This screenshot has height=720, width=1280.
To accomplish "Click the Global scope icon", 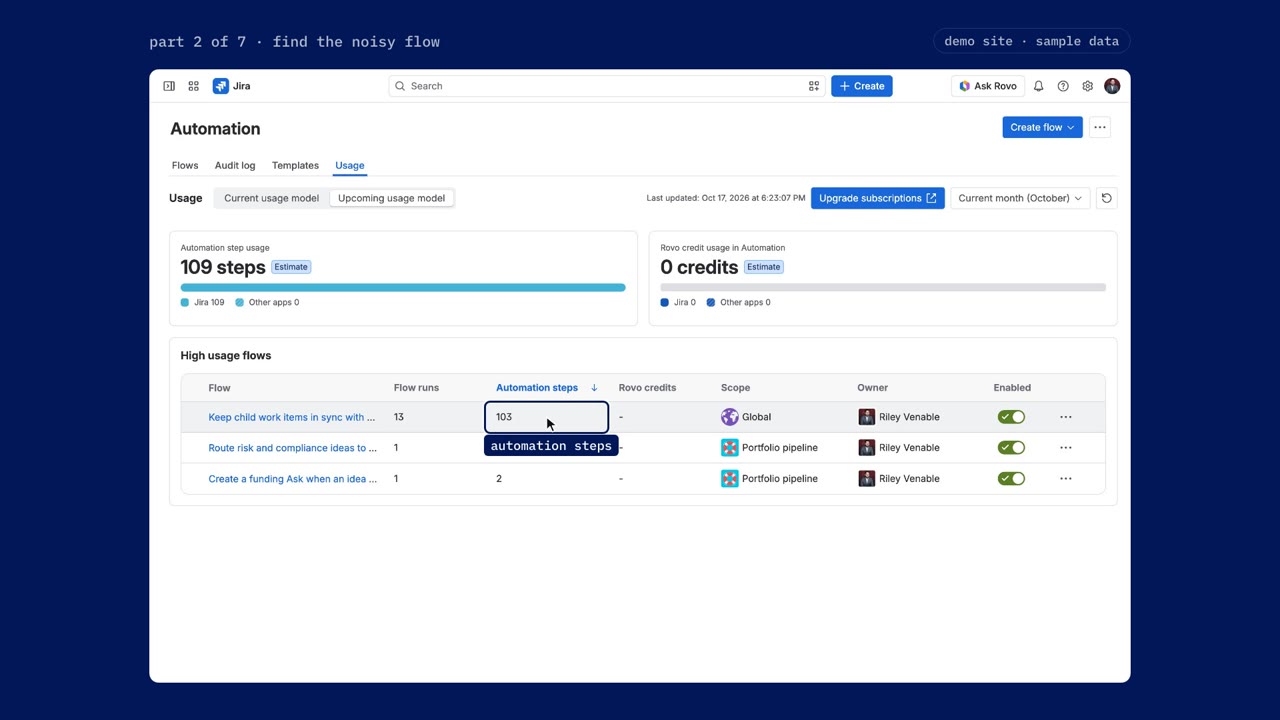I will coord(730,417).
